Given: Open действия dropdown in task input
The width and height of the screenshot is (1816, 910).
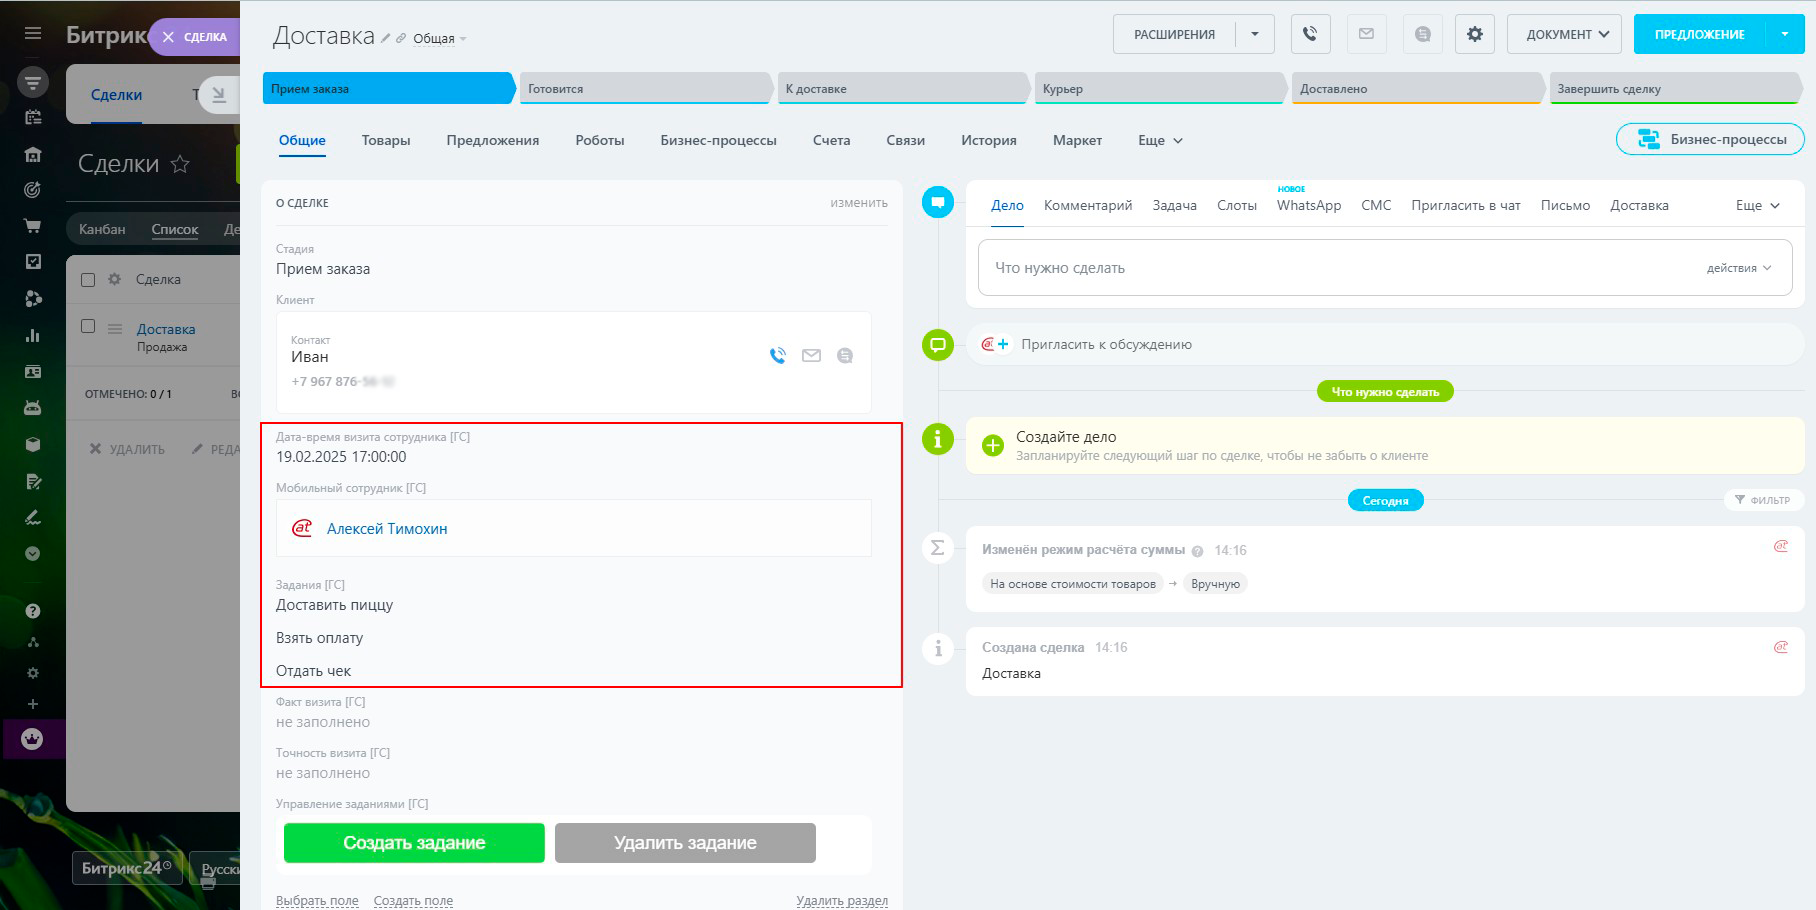Looking at the screenshot, I should (1739, 268).
